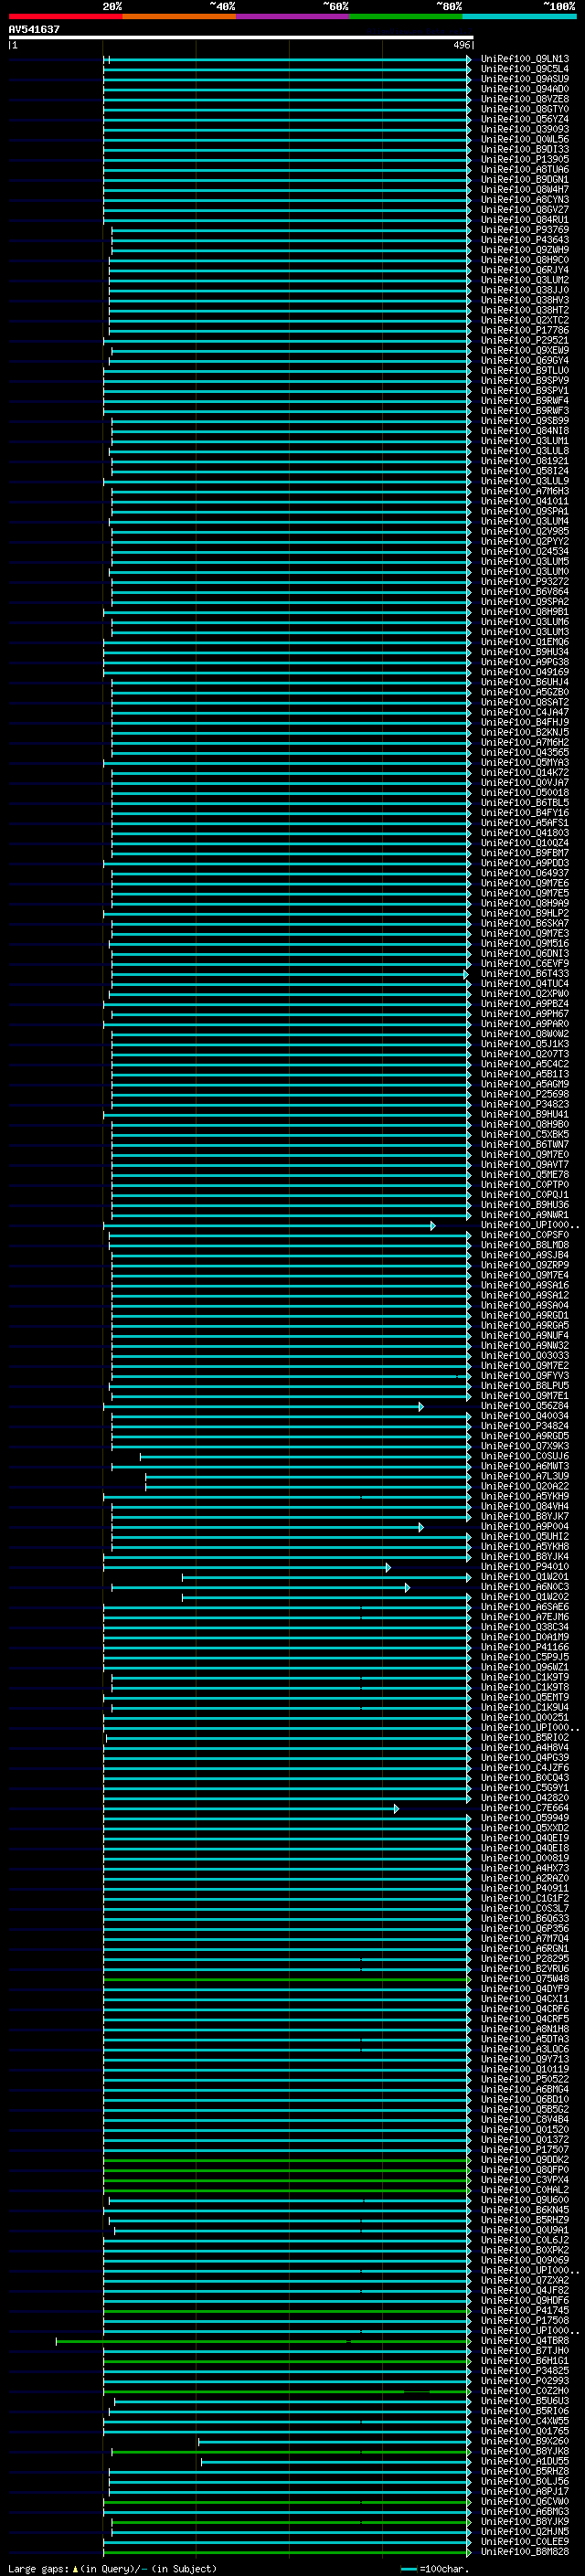
Task: Select hit label UniRef100_A9P004
Action: point(525,1527)
